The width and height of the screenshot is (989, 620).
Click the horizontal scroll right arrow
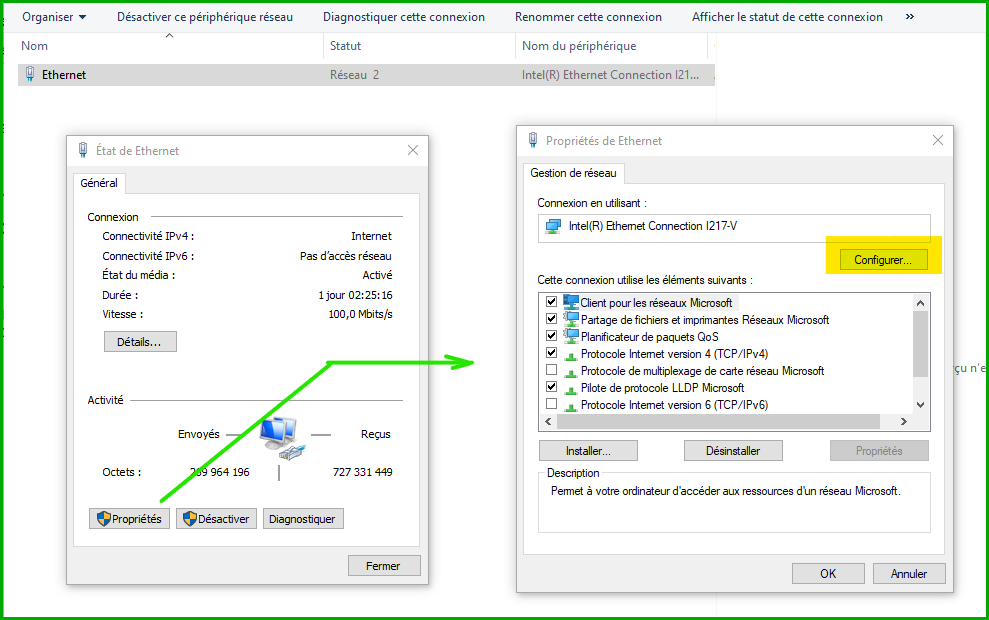[904, 421]
